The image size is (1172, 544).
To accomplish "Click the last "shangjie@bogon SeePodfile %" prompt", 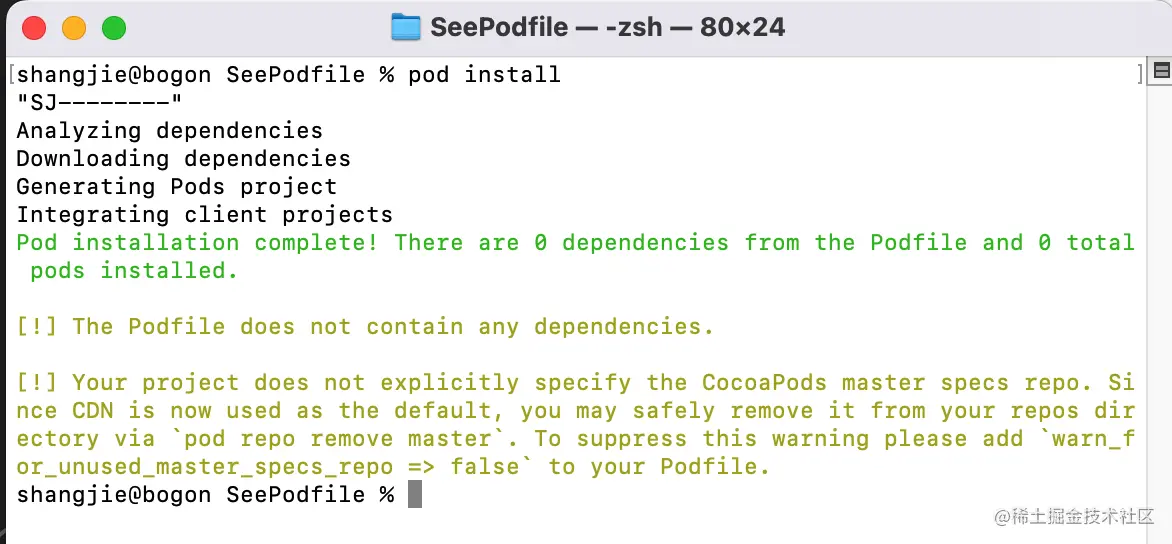I will (x=205, y=495).
